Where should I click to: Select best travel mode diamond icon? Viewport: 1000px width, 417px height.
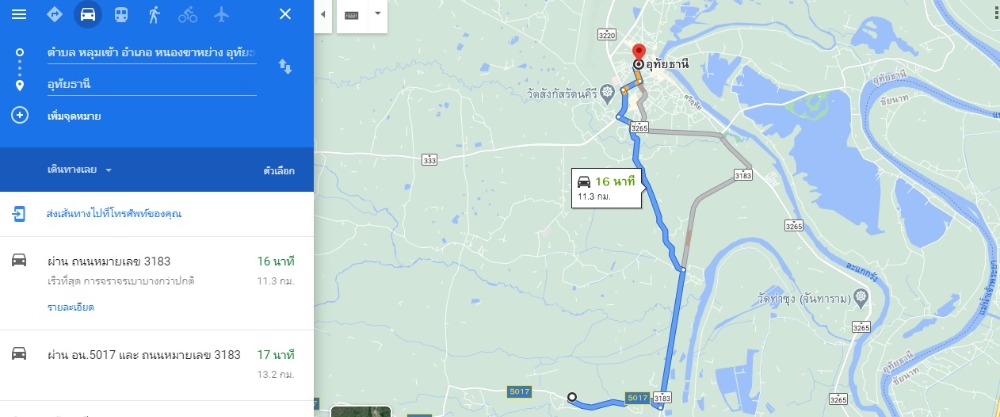(55, 14)
